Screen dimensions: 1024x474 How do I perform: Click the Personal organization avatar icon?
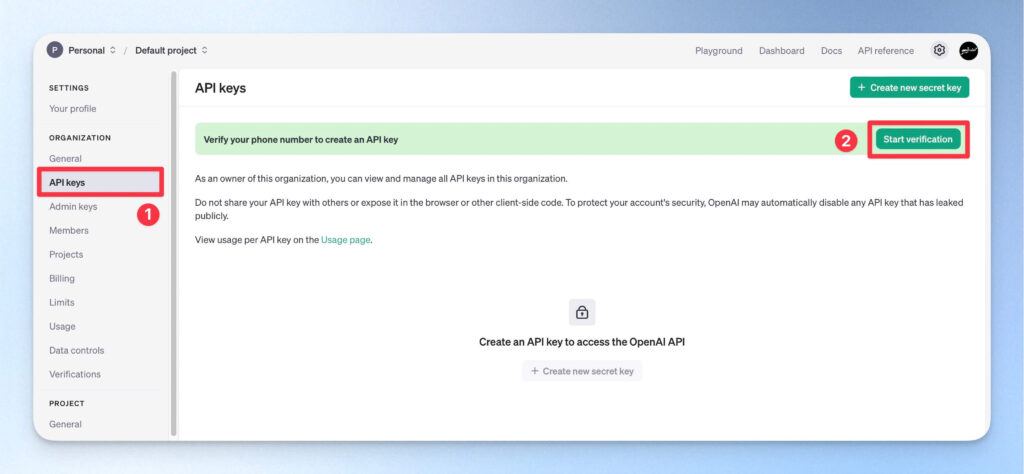55,50
